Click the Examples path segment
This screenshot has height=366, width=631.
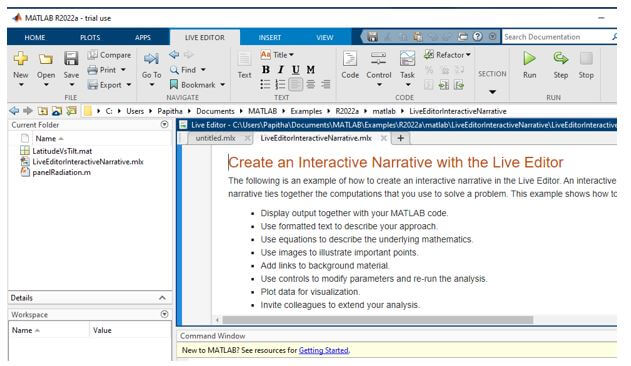[x=306, y=111]
